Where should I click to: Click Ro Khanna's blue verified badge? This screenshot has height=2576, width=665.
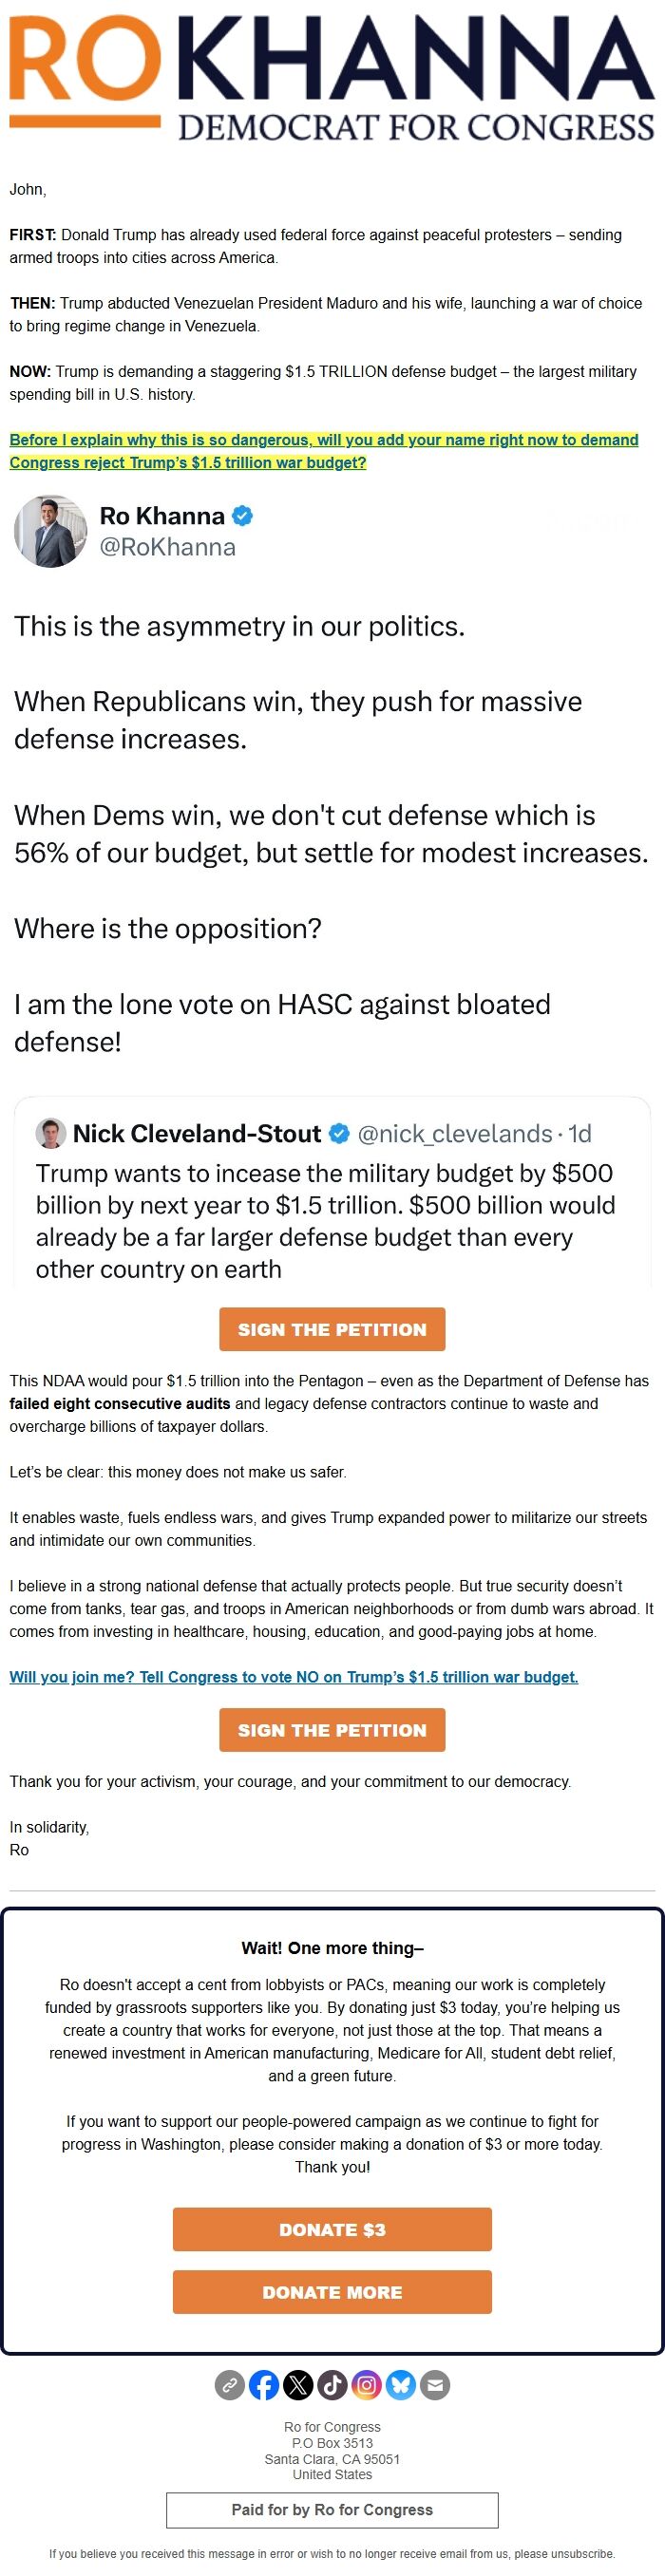[x=242, y=516]
